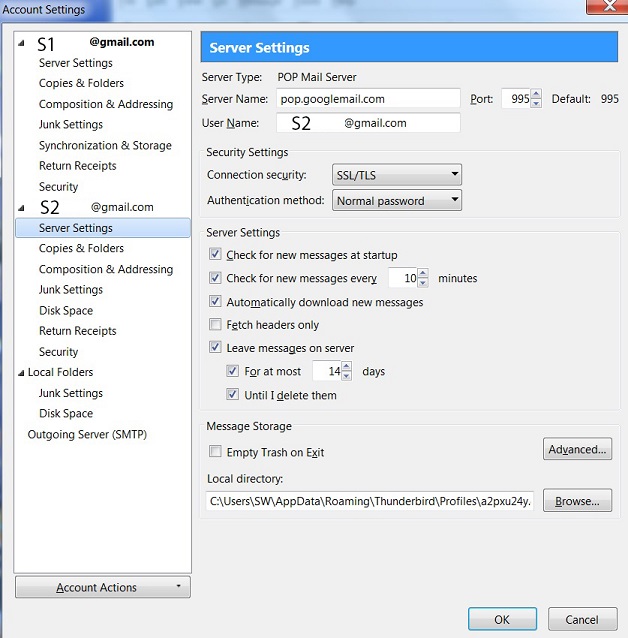Open Junk Settings under Local Folders
The width and height of the screenshot is (628, 638).
pos(71,393)
